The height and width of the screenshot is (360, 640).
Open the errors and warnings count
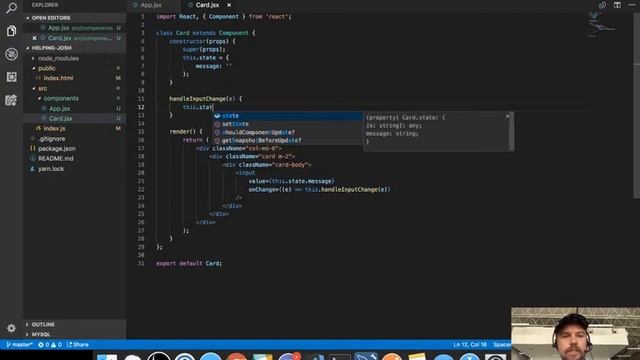pos(50,345)
